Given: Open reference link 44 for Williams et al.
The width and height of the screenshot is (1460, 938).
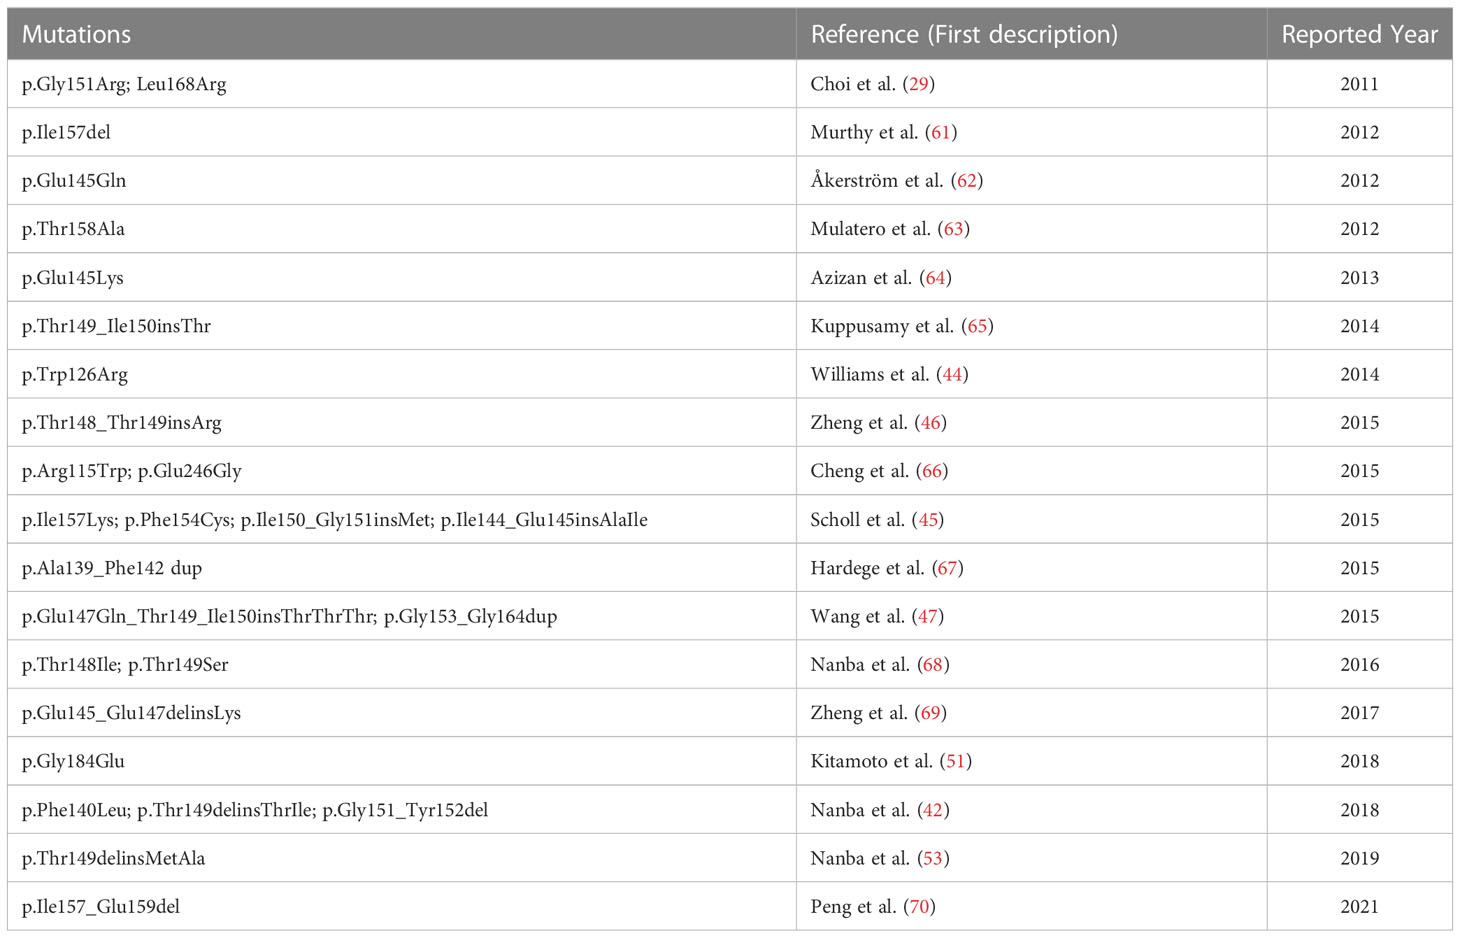Looking at the screenshot, I should tap(952, 374).
